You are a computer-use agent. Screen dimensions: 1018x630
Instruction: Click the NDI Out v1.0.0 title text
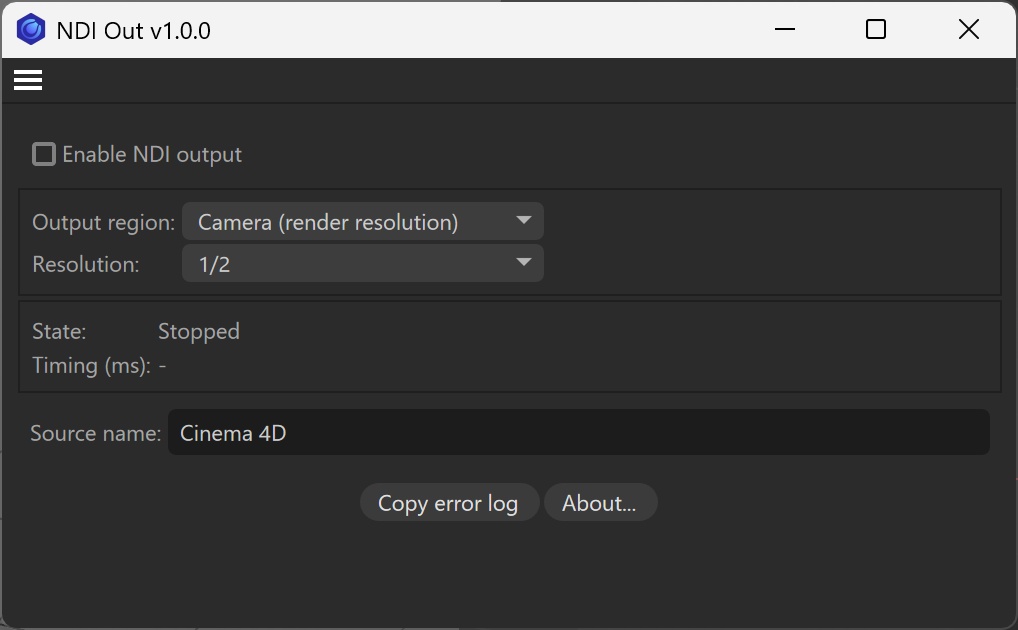click(x=134, y=31)
